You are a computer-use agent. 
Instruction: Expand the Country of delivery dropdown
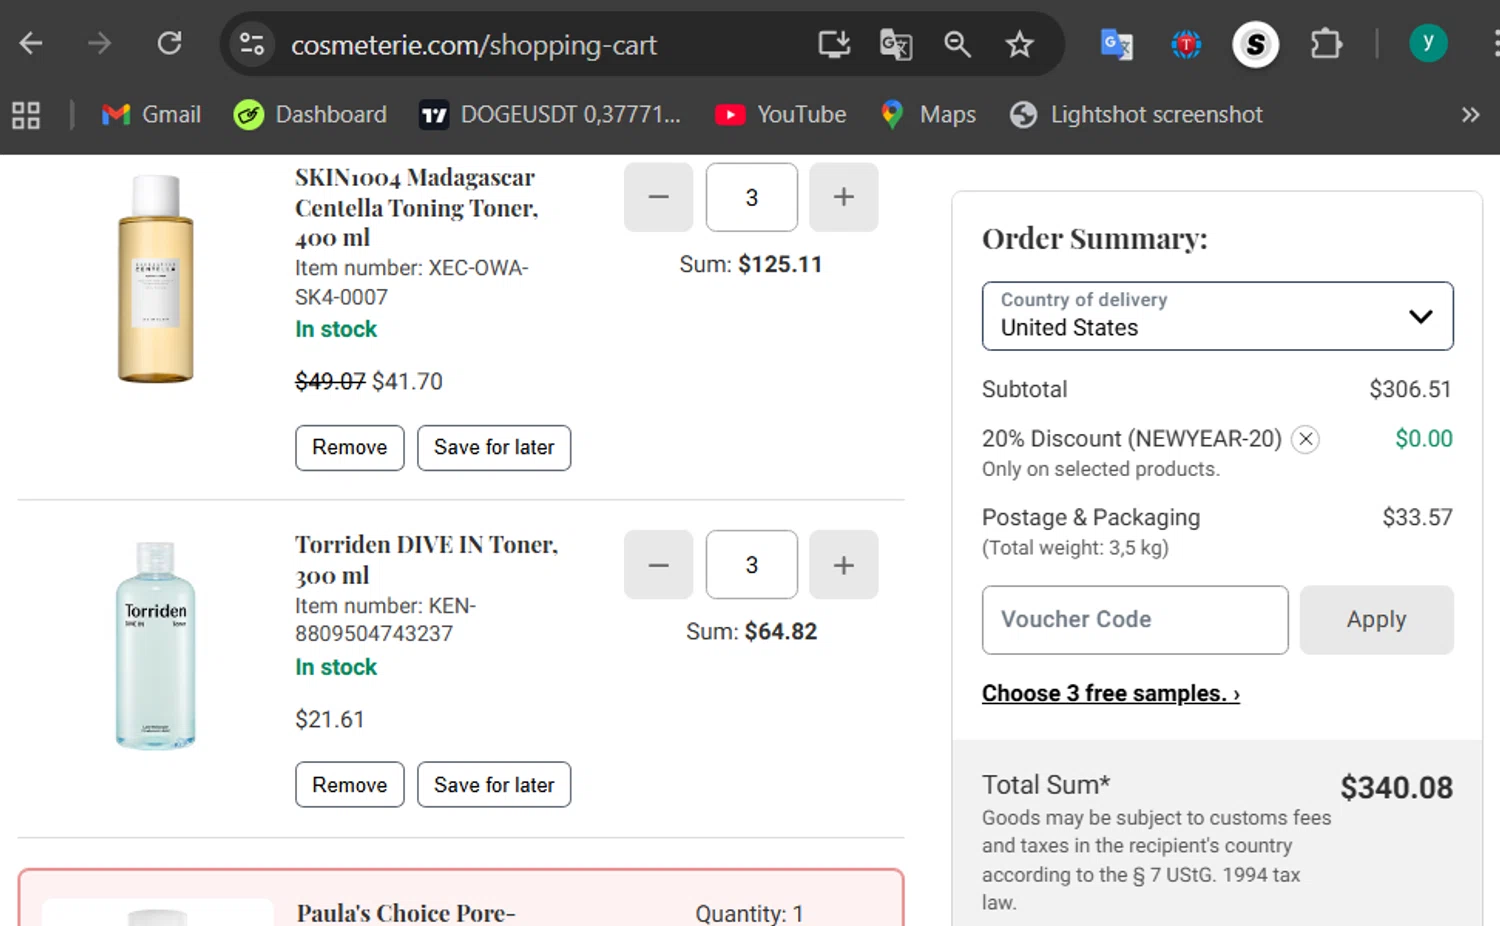click(1218, 316)
